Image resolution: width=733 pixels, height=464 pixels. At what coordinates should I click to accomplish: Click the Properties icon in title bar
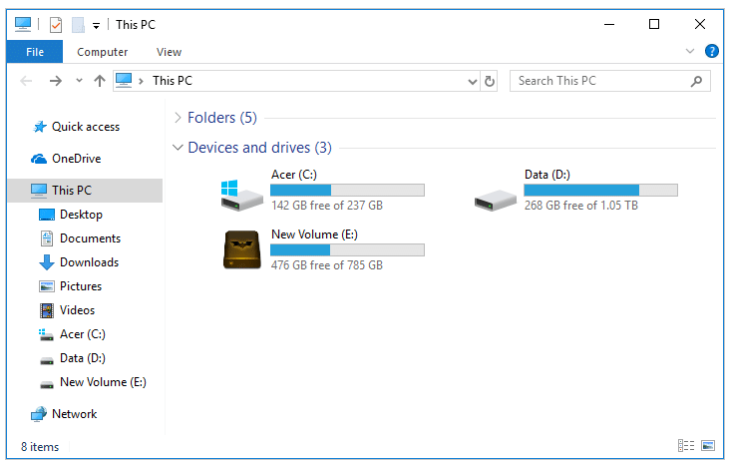tap(56, 25)
